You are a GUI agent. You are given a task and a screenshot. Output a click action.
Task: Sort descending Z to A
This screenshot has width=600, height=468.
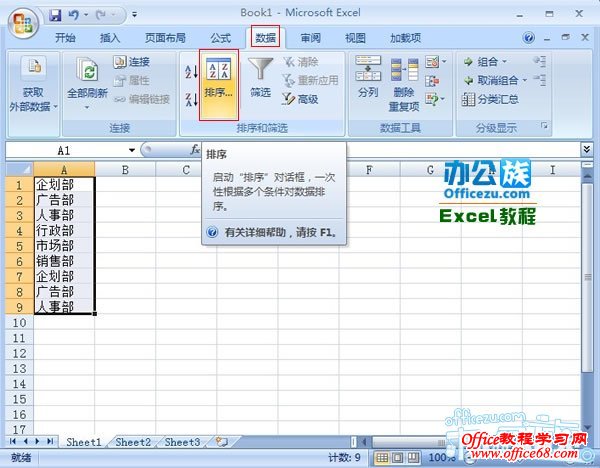tap(191, 99)
